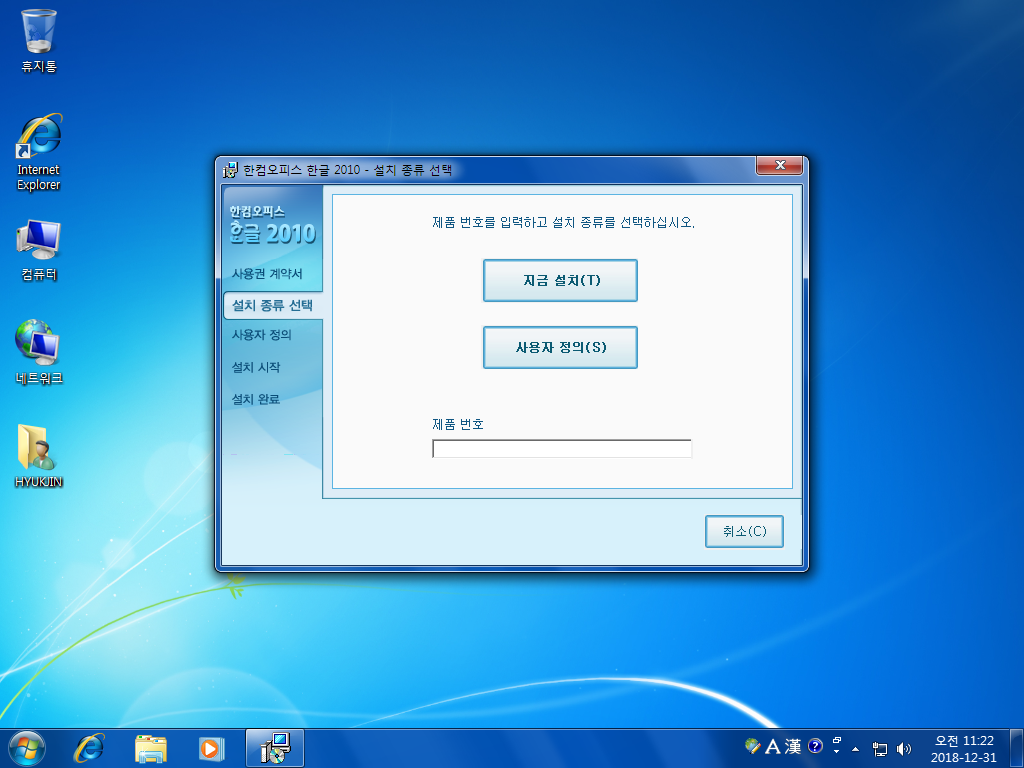The width and height of the screenshot is (1024, 768).
Task: Open the clock showing 오전 11:22
Action: click(x=964, y=749)
